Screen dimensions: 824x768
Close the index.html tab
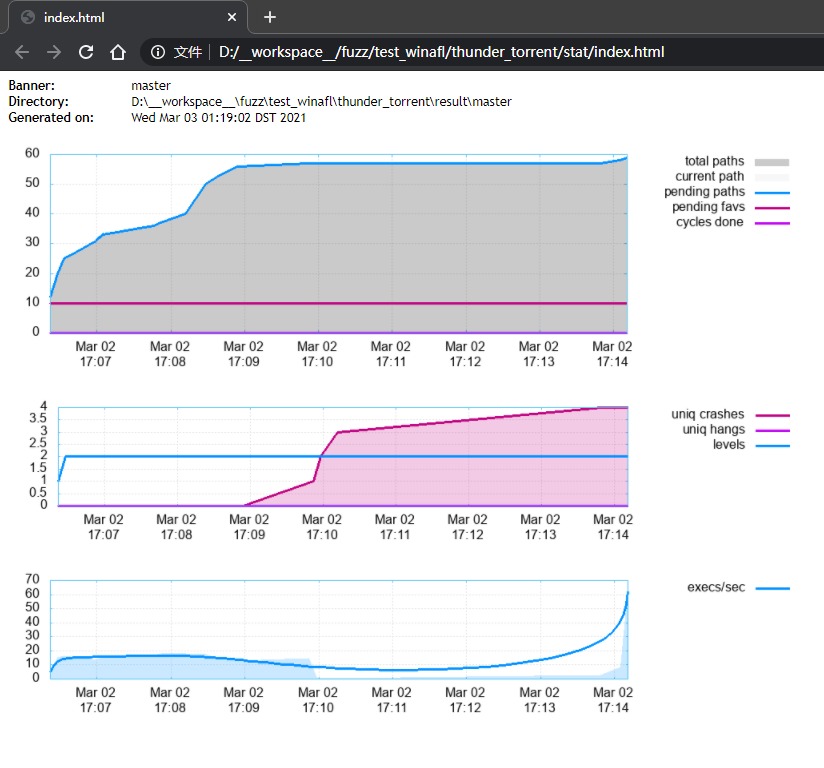(x=232, y=18)
